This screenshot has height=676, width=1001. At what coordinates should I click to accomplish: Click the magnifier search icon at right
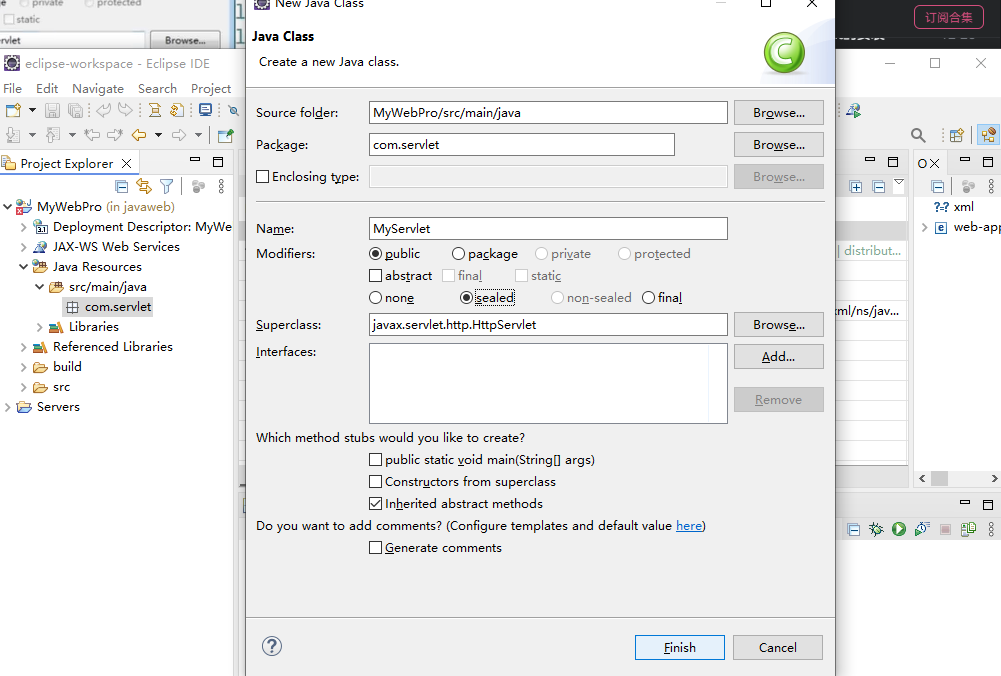coord(918,135)
